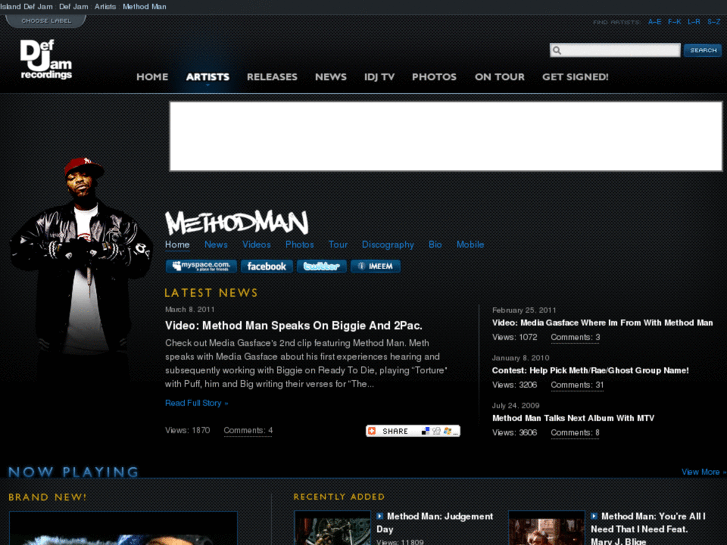The width and height of the screenshot is (727, 545).
Task: Click the March 8, 2011 date text
Action: pos(190,309)
